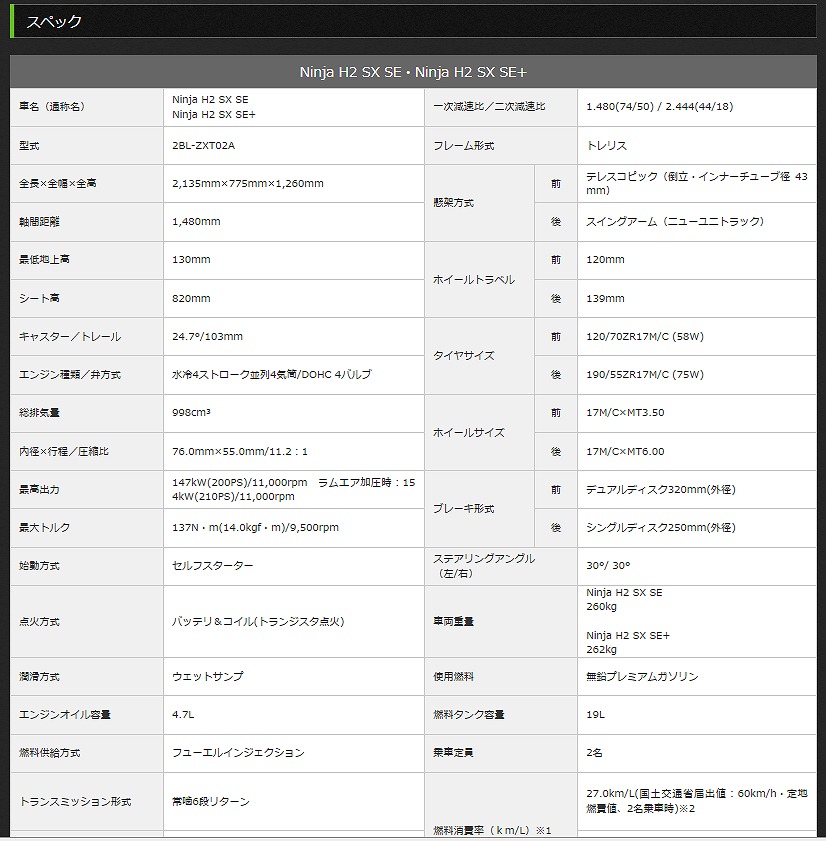Click the front wheel size 17M/C×MT3.50
Viewport: 826px width, 841px height.
click(625, 413)
